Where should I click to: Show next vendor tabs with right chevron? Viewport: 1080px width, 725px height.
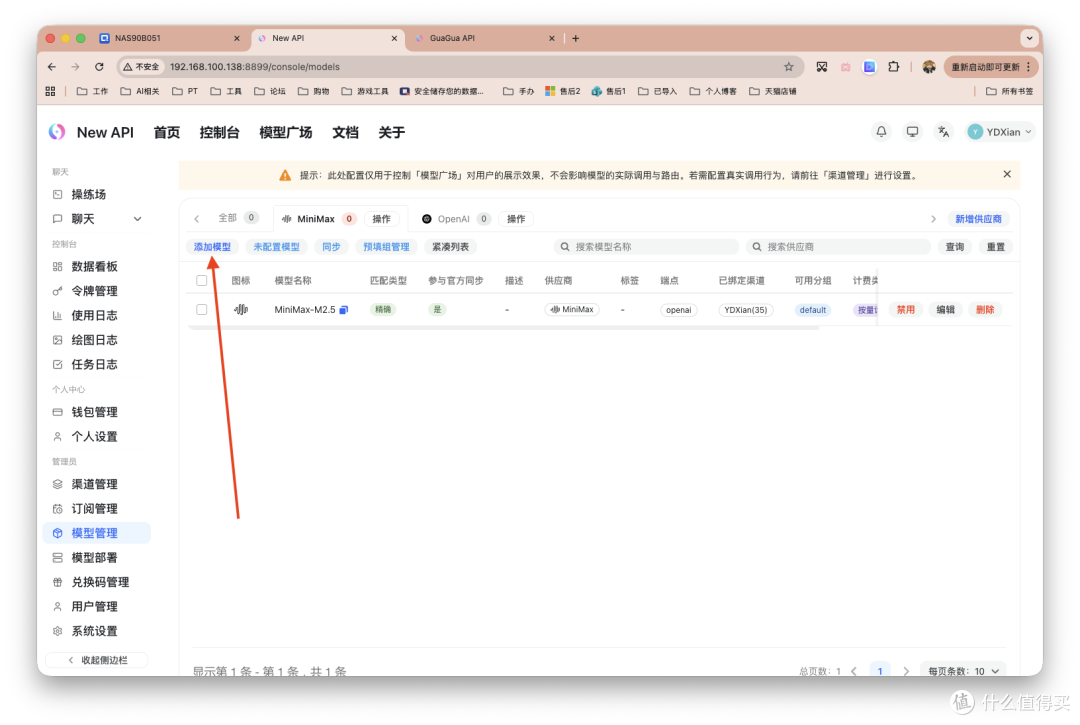tap(933, 219)
